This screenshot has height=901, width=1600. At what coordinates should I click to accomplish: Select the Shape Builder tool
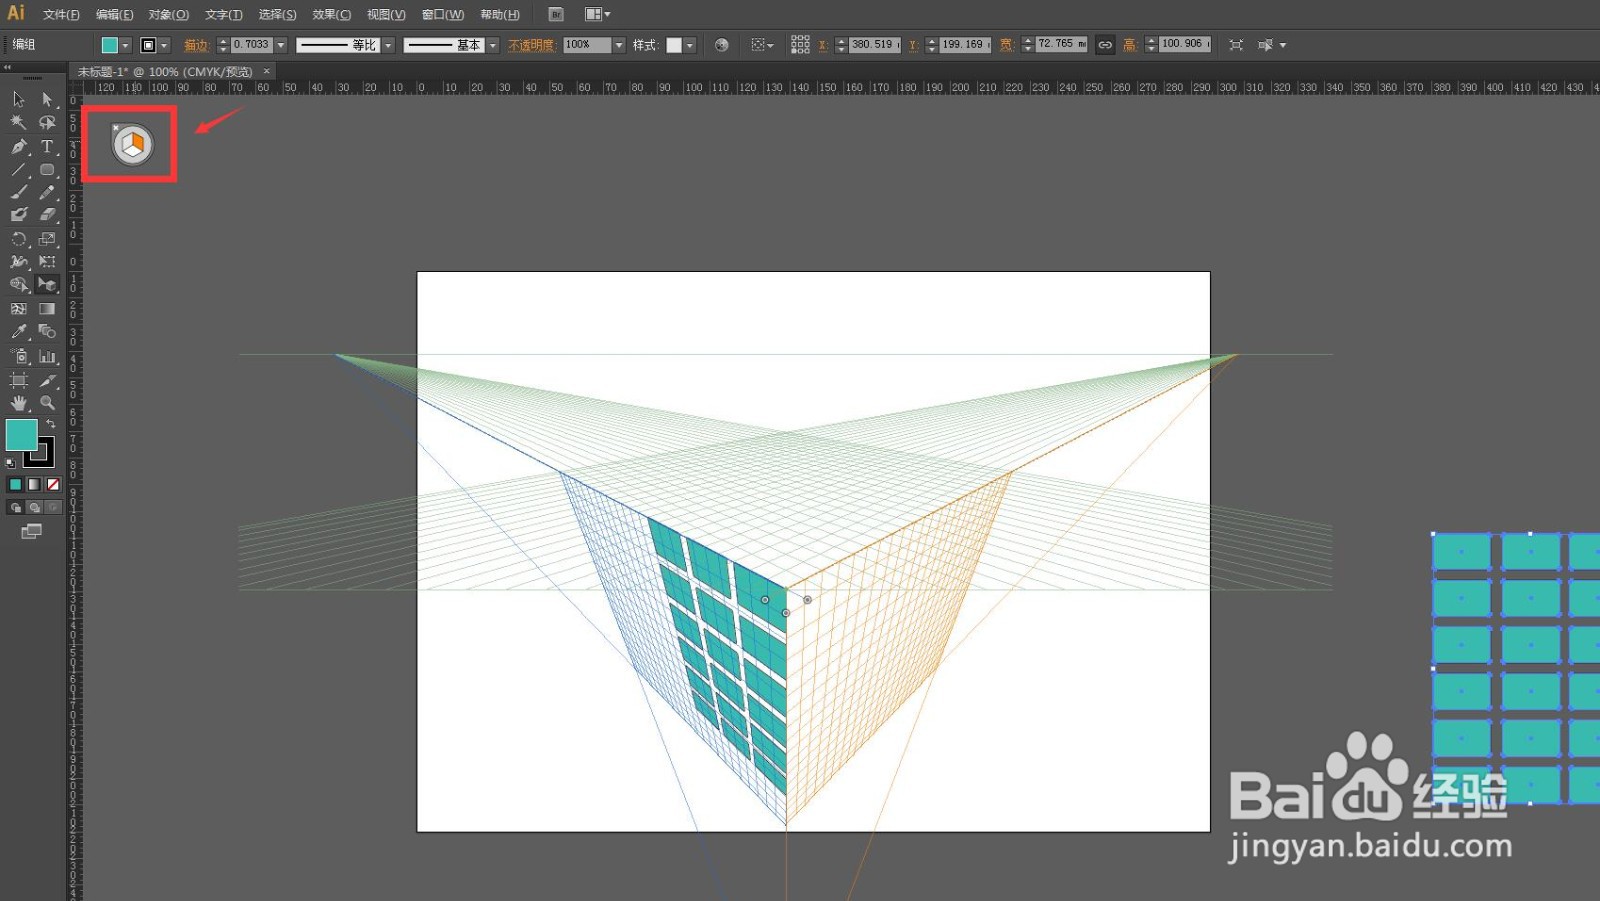pyautogui.click(x=18, y=285)
